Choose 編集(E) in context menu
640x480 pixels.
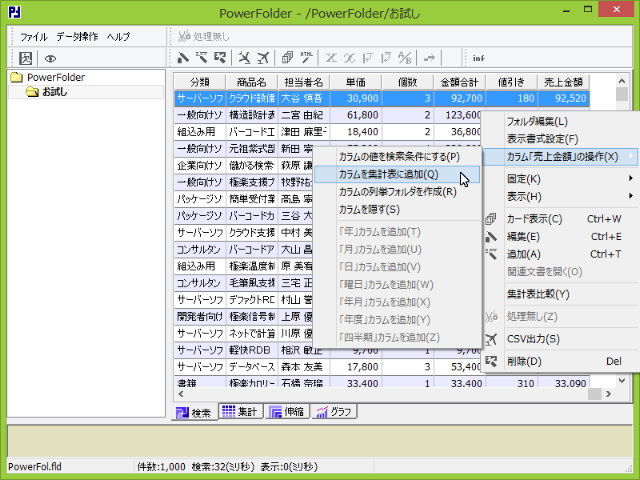point(561,237)
